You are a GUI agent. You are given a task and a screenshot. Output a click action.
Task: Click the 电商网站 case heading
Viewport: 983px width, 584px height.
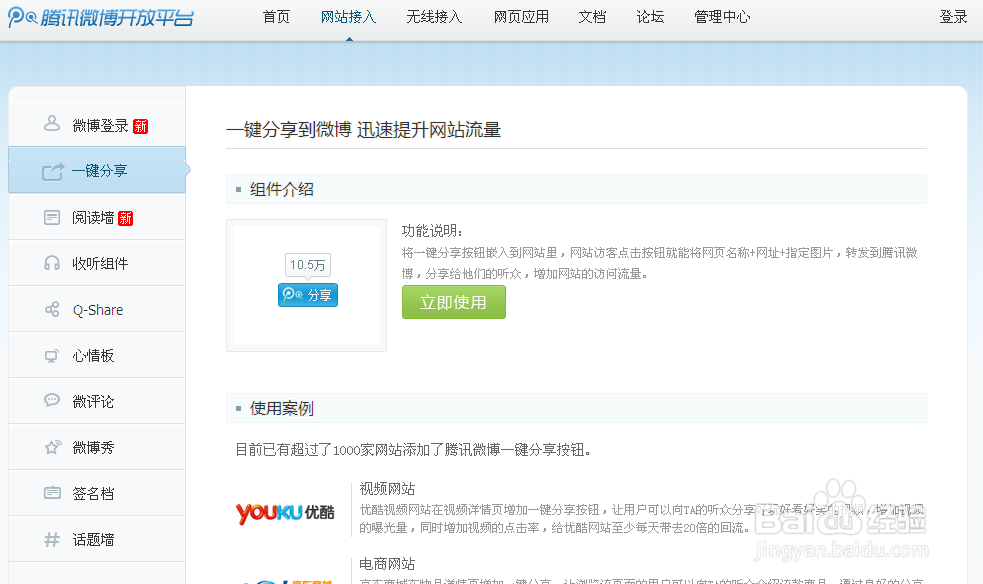[x=387, y=564]
